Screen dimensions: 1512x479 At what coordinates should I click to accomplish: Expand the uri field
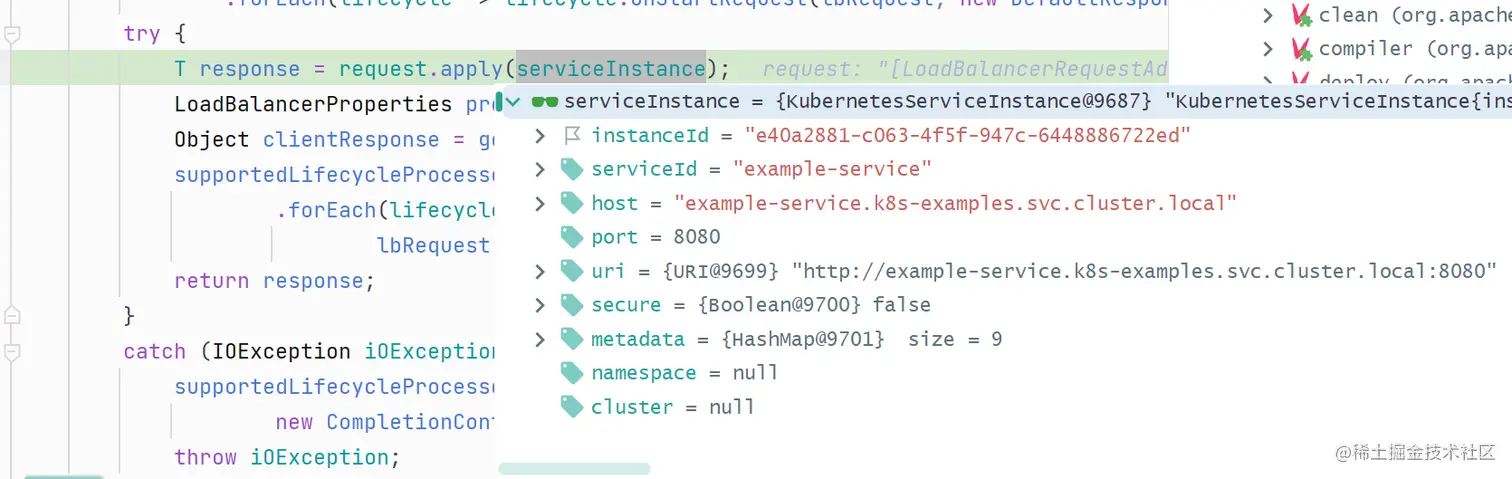coord(541,271)
